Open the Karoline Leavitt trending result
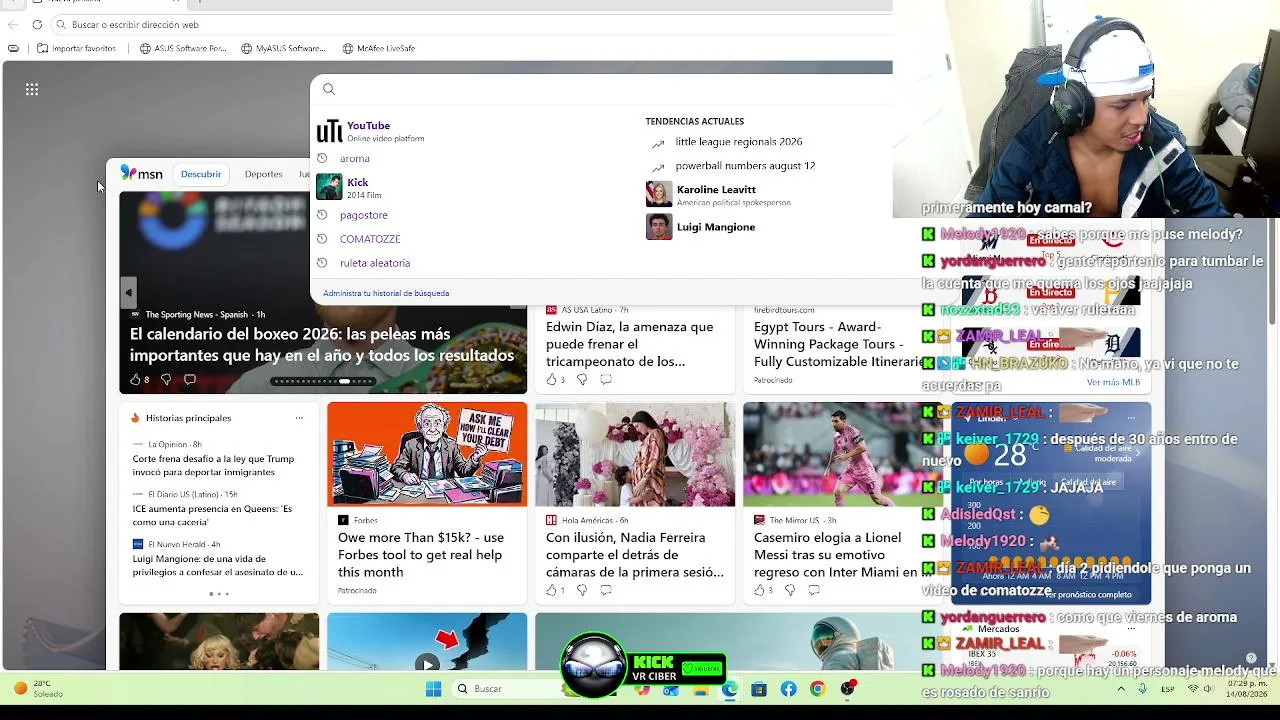Screen dimensions: 1280x720 pos(716,194)
